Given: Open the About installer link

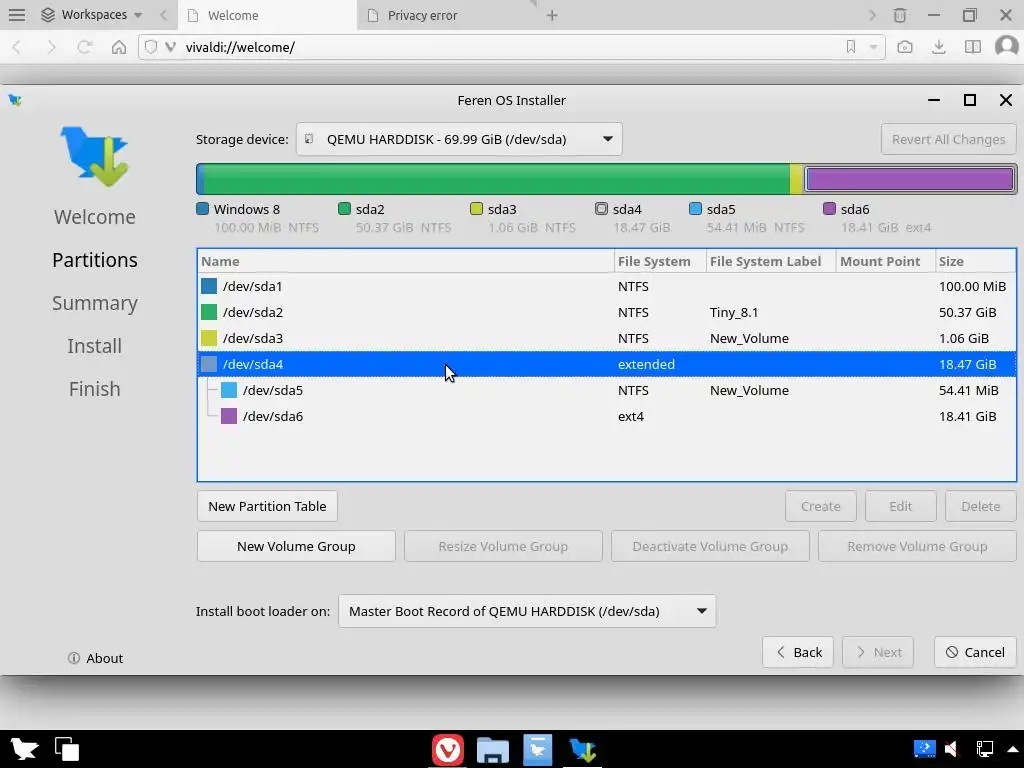Looking at the screenshot, I should 95,658.
